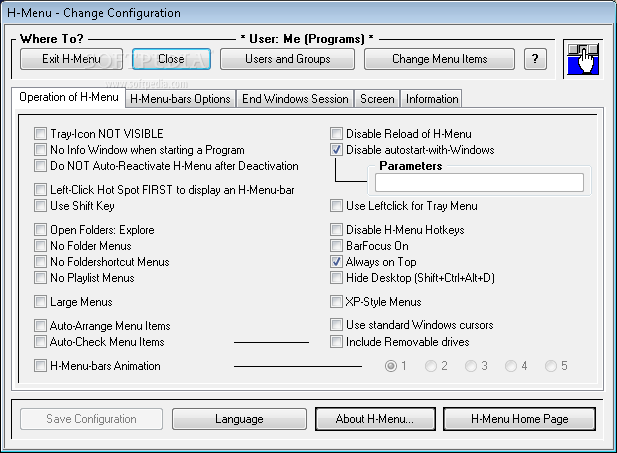Check Disable H-Menu Hotkeys

pyautogui.click(x=397, y=230)
